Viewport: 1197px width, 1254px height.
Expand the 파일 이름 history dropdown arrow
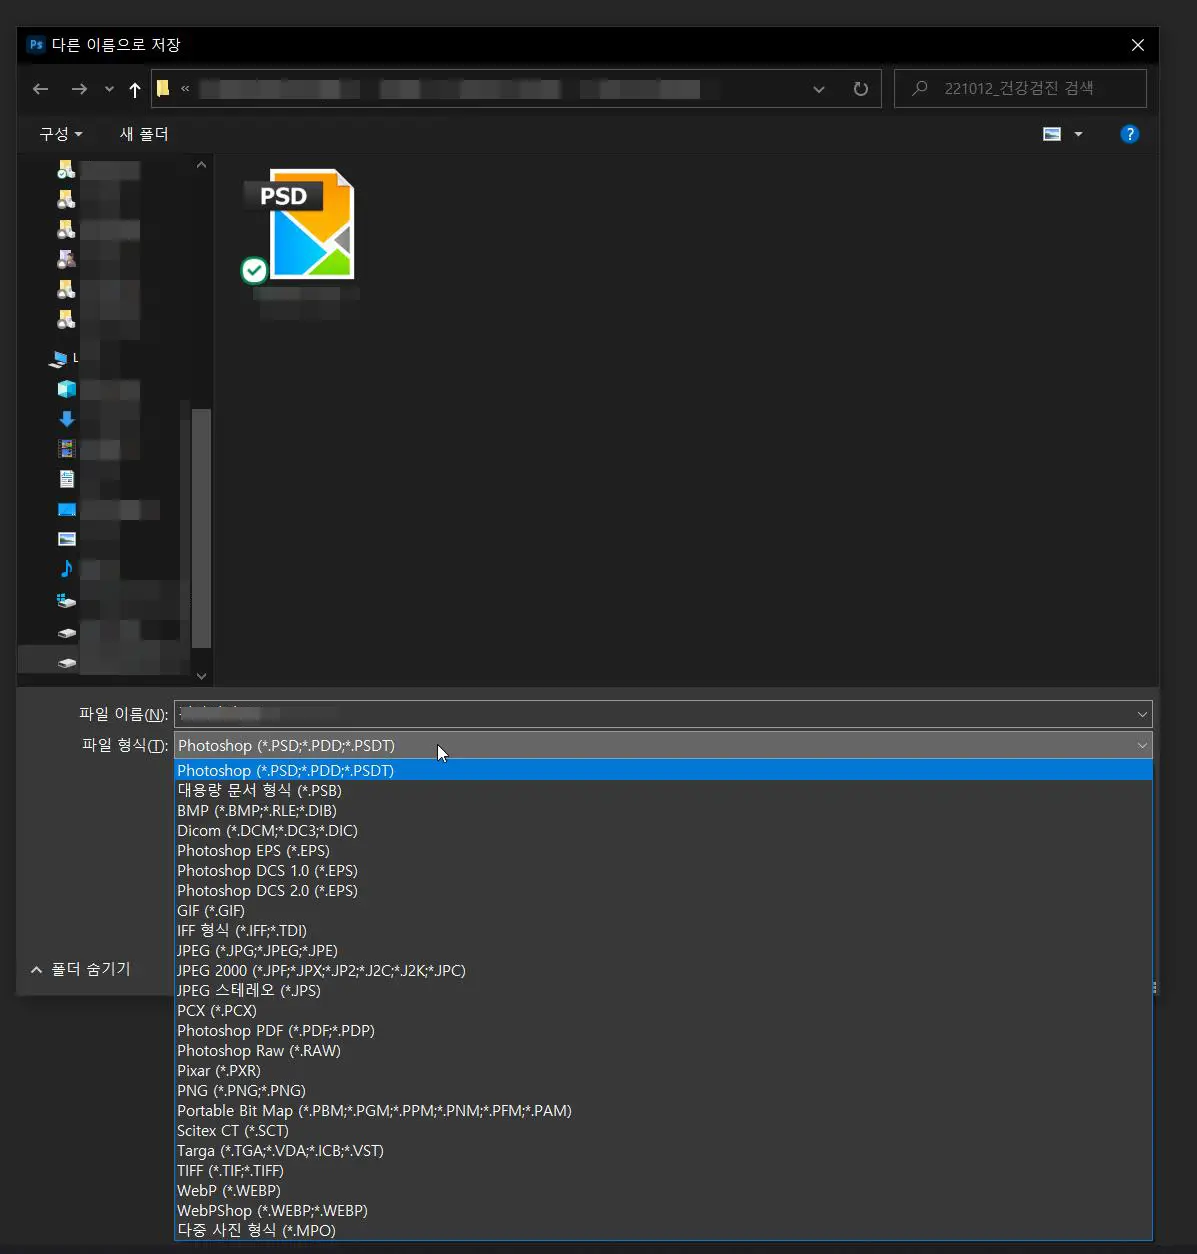tap(1142, 714)
